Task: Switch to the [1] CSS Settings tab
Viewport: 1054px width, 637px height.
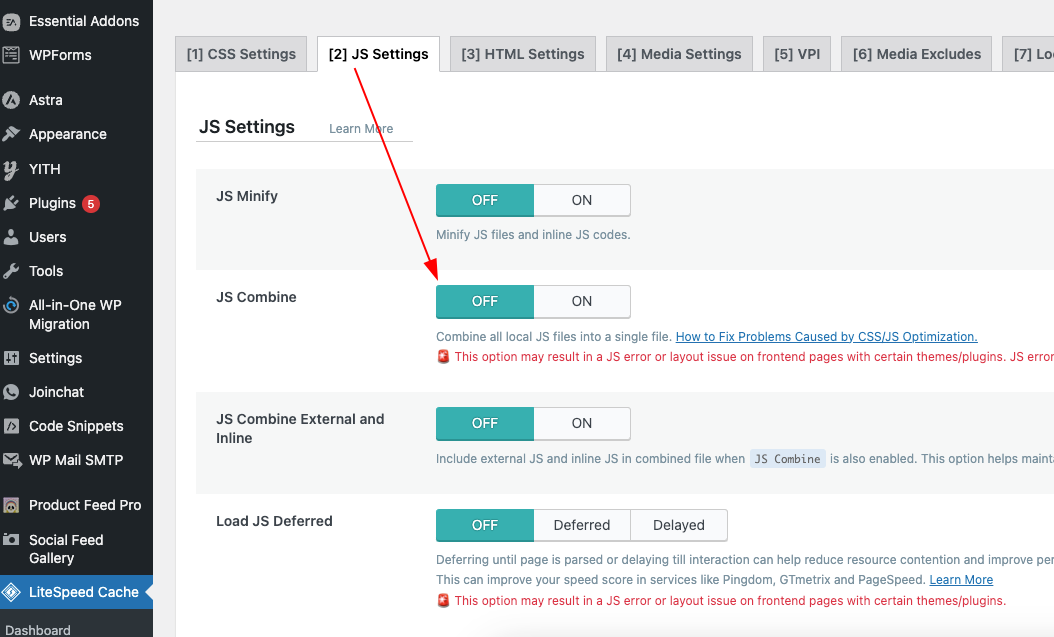Action: [241, 54]
